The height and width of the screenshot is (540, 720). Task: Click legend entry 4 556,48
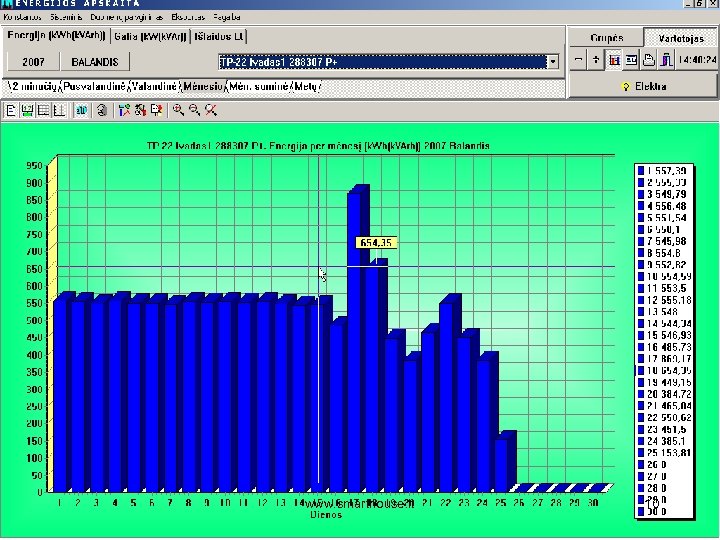coord(662,206)
